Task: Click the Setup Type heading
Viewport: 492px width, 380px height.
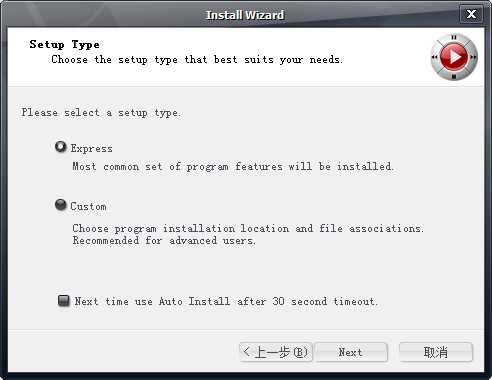Action: (64, 45)
